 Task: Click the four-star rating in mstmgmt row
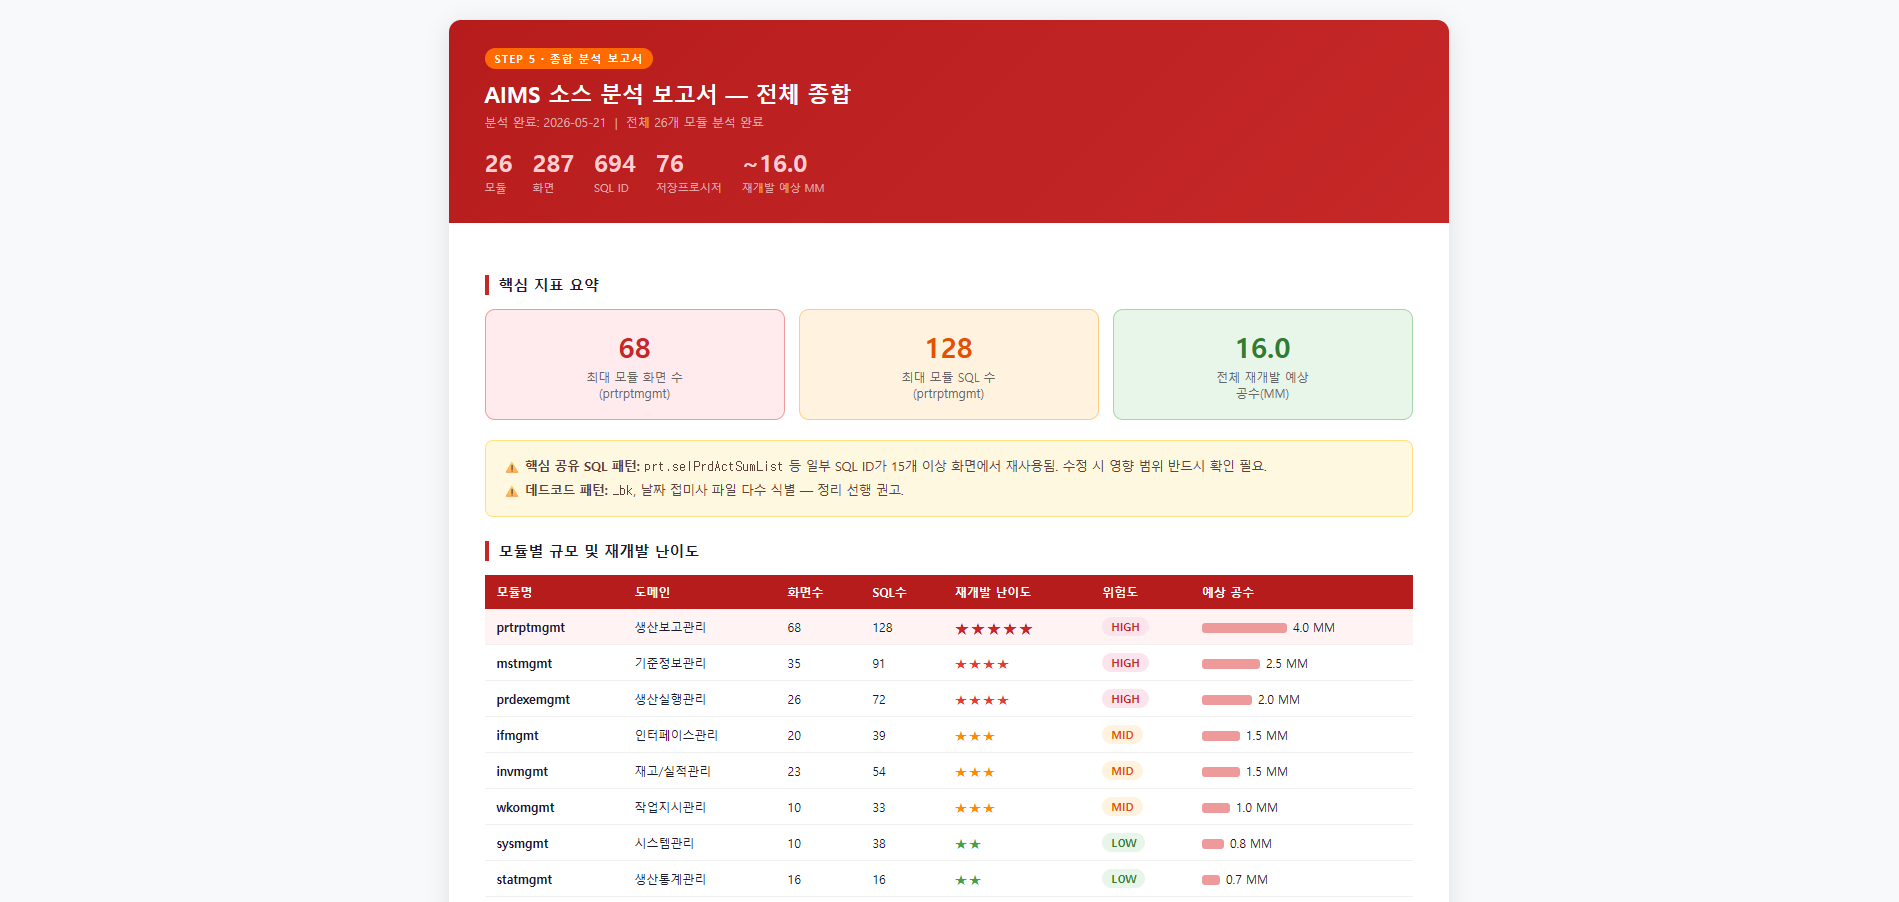(982, 664)
